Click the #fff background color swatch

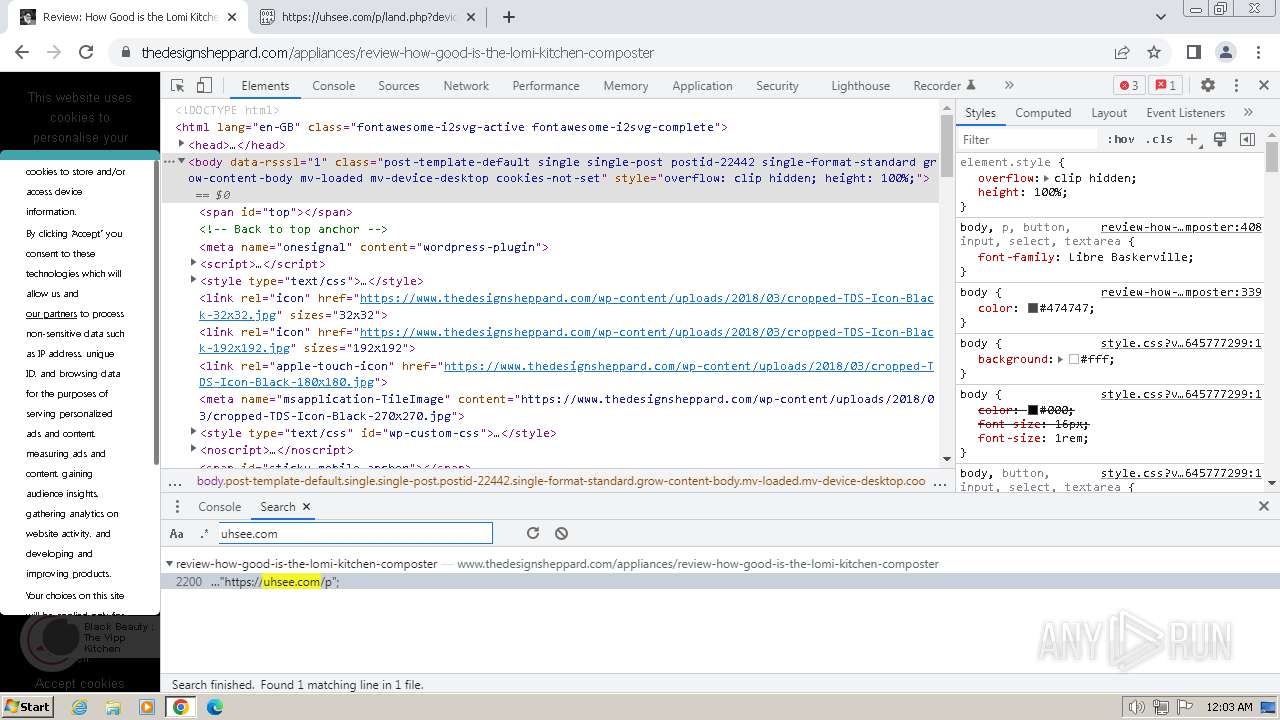(1074, 359)
